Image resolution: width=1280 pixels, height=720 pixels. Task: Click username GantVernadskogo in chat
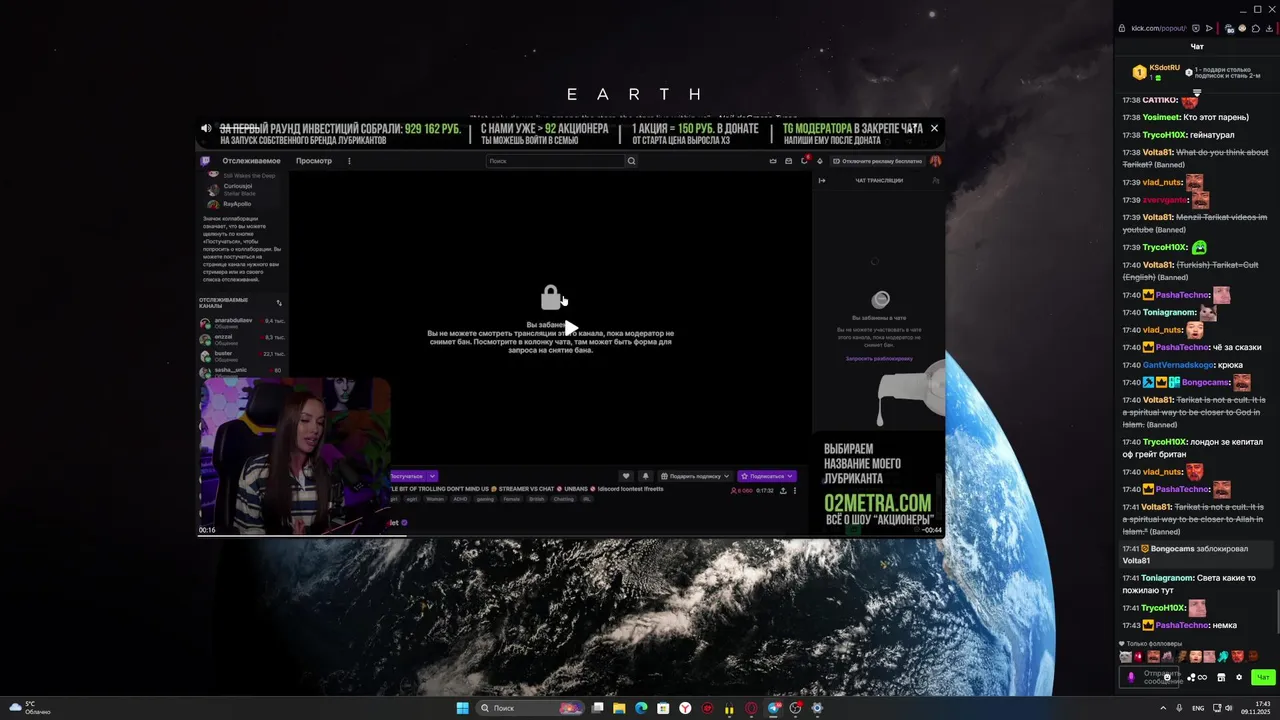1179,365
